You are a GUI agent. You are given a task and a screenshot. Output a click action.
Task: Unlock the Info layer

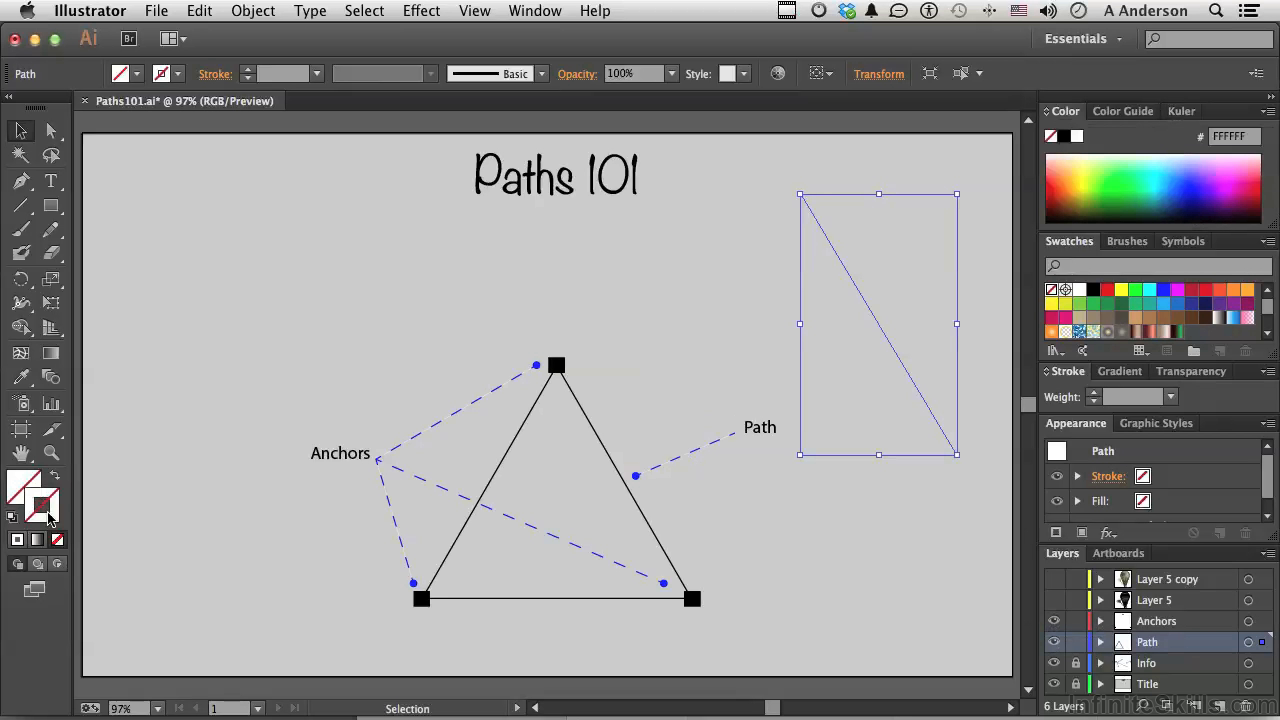1076,663
